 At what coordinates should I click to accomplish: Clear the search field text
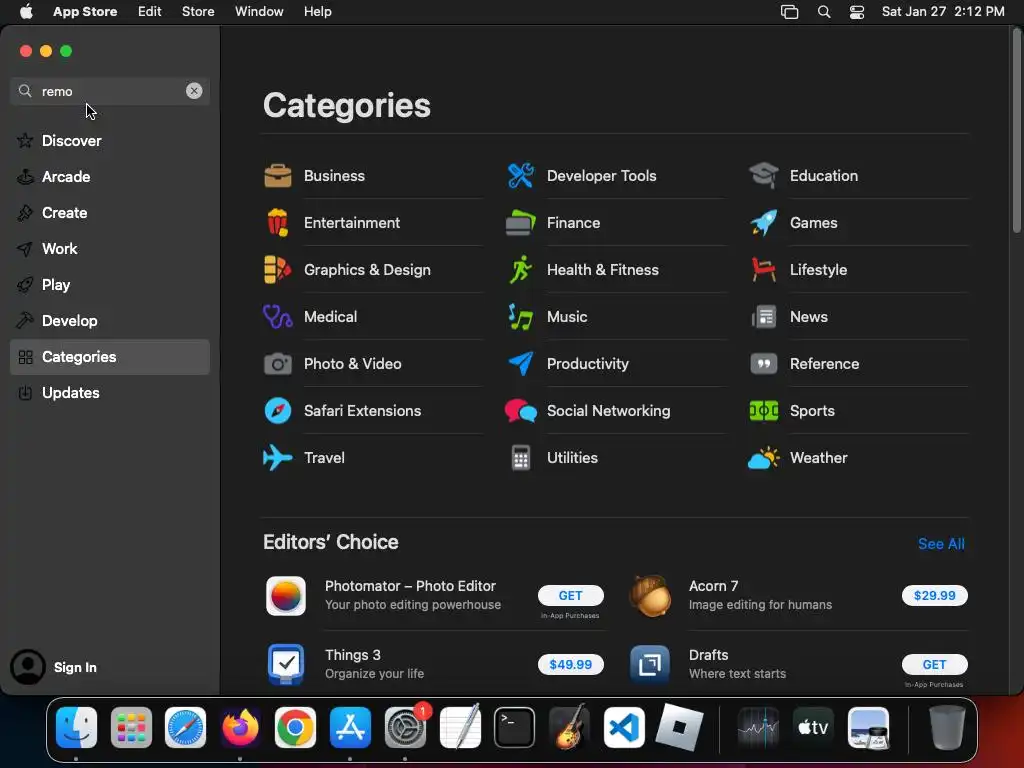[194, 91]
